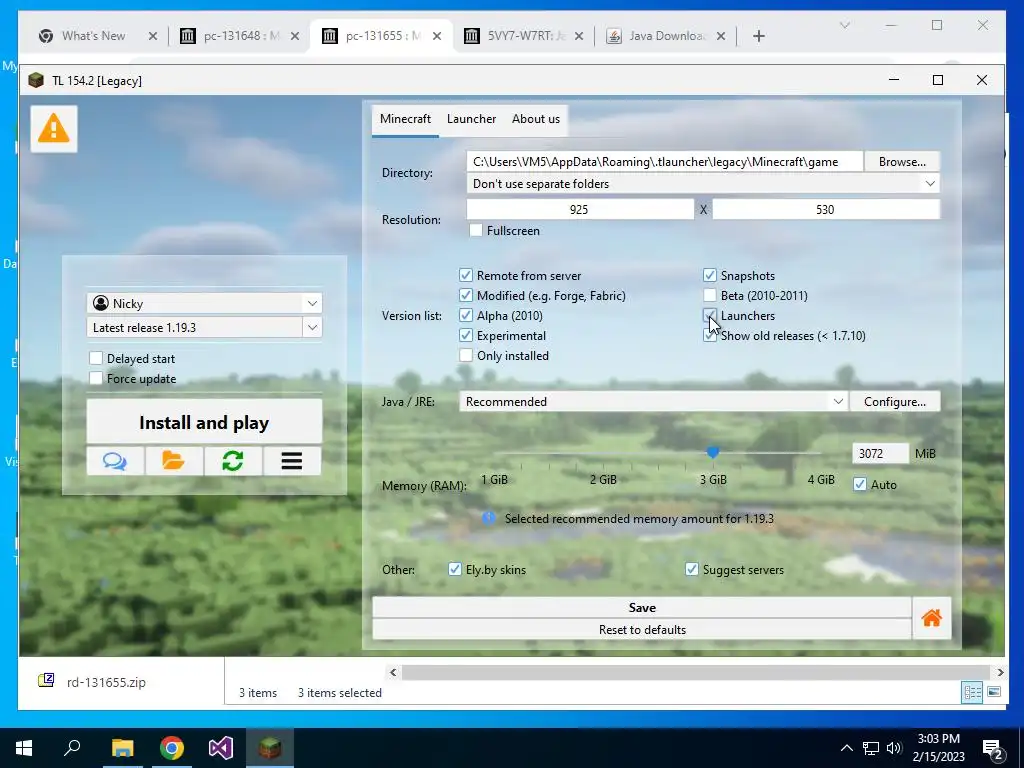Click Configure... Java button
1024x768 pixels.
(x=895, y=402)
